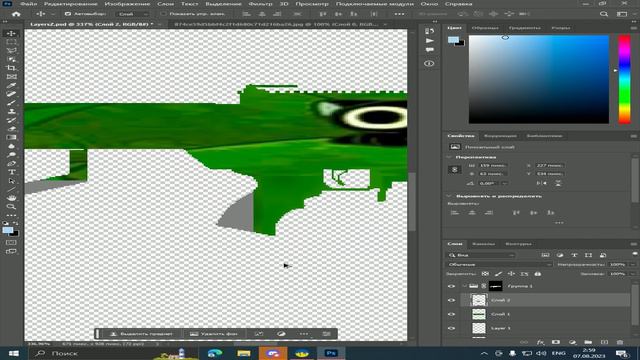The height and width of the screenshot is (360, 640).
Task: Click the Home icon in options bar
Action: 16,14
